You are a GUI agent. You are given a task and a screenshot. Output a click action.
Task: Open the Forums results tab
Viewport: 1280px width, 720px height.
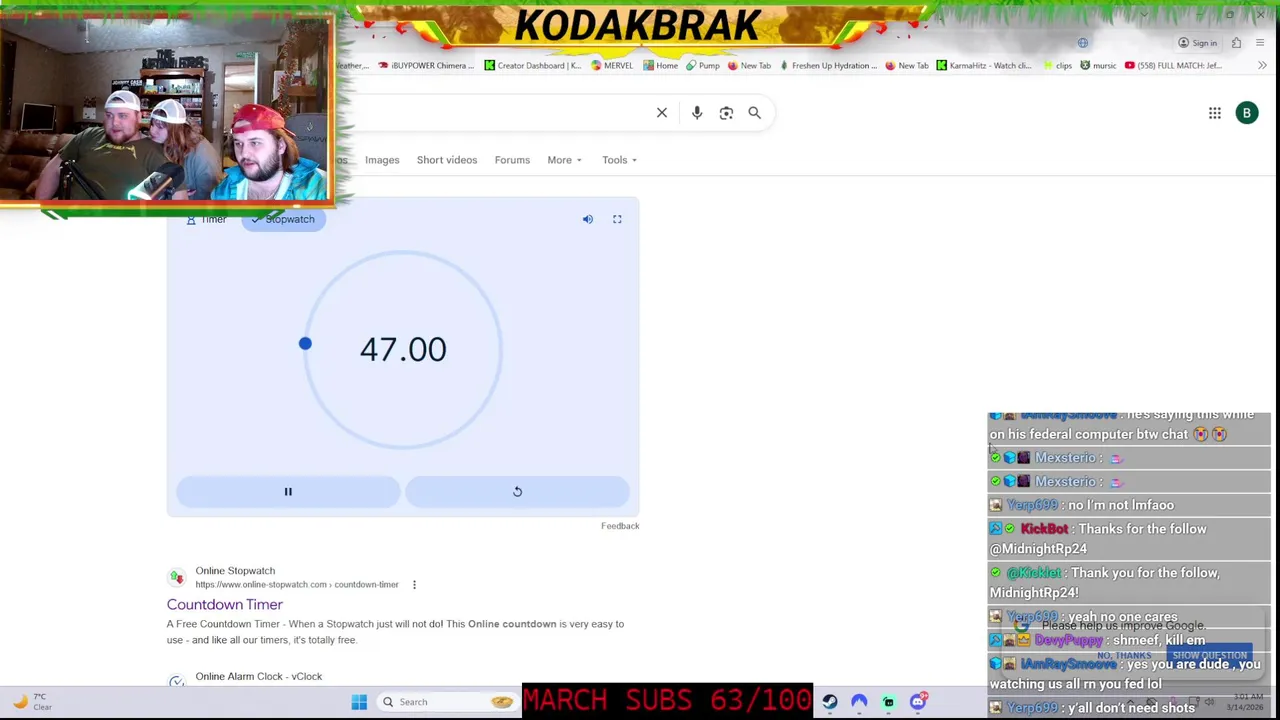point(512,160)
